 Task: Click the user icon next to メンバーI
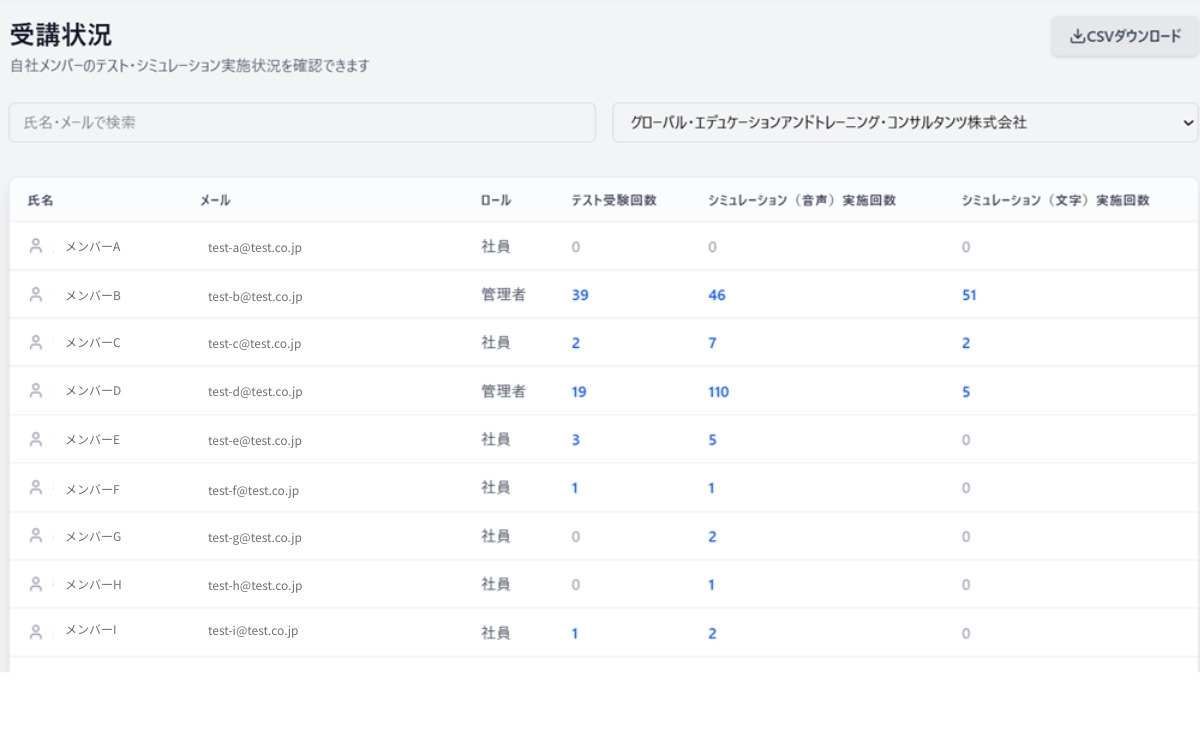pyautogui.click(x=36, y=632)
